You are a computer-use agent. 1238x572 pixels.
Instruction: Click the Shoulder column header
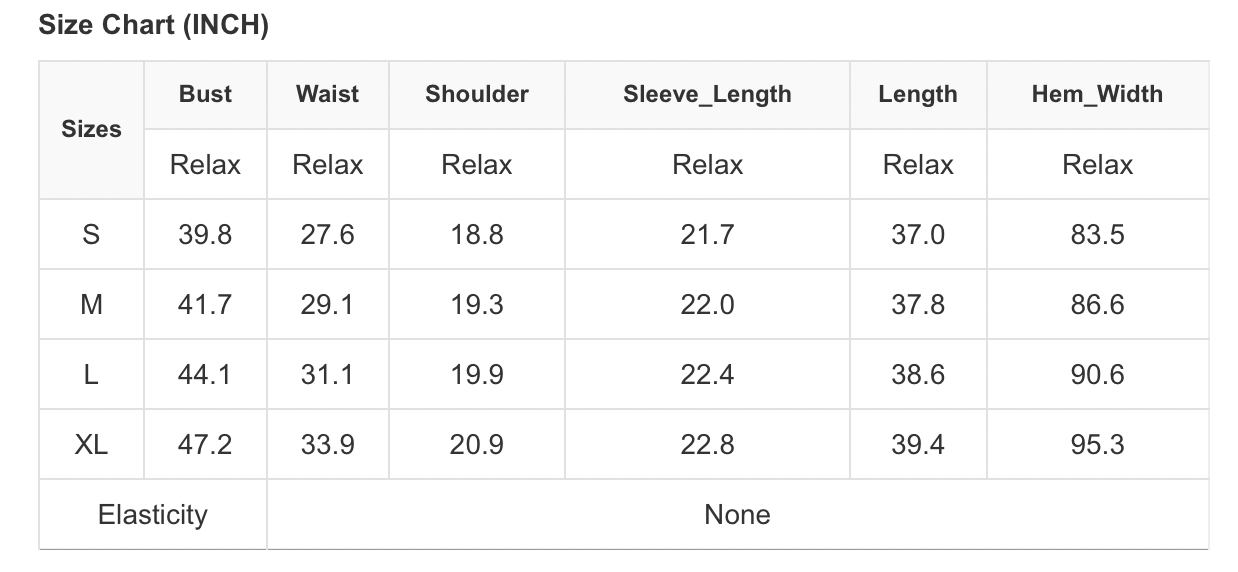(476, 94)
